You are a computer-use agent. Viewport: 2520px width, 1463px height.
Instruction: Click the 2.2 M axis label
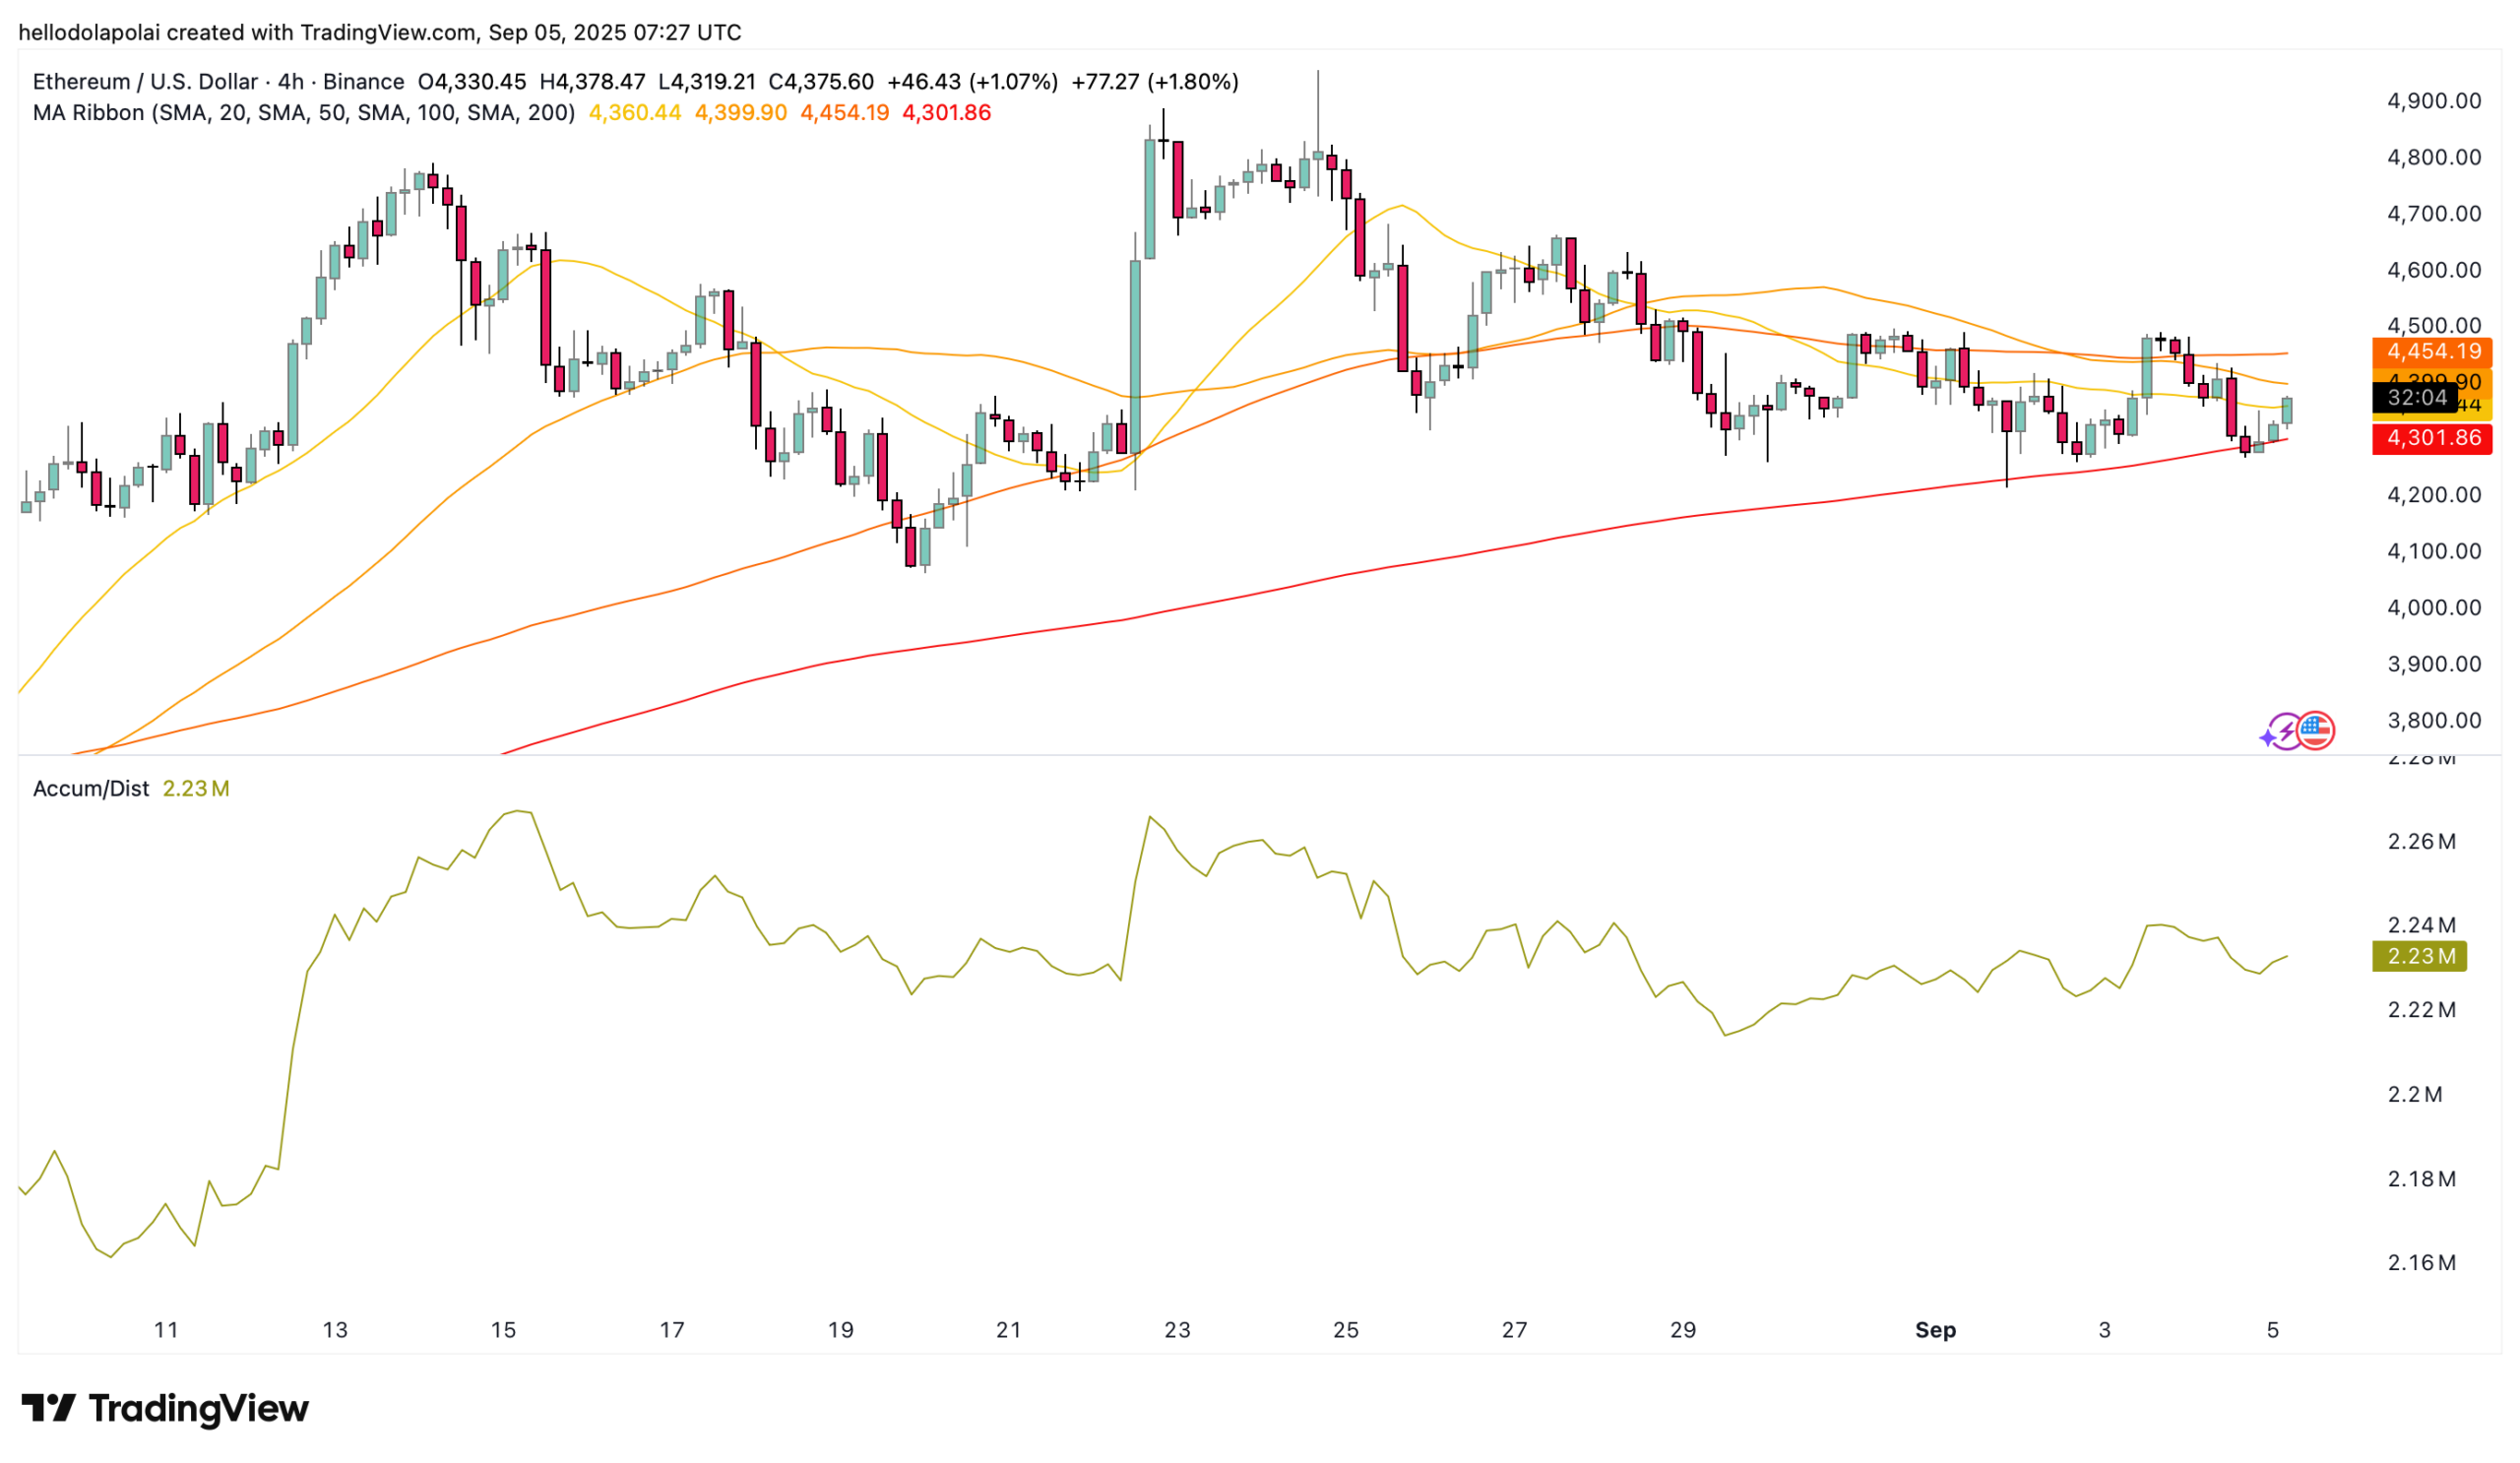2415,1095
